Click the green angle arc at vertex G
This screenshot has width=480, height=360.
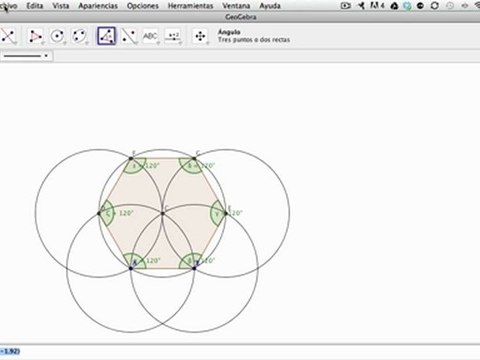click(x=191, y=166)
